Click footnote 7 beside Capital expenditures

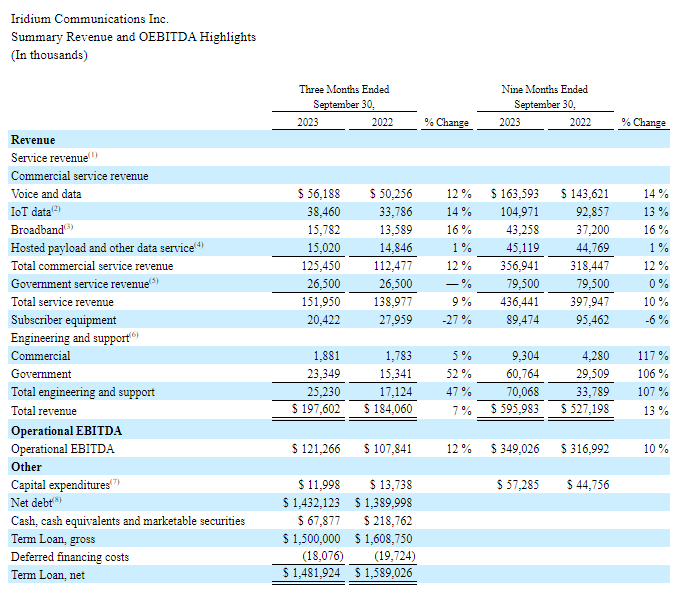[x=115, y=481]
